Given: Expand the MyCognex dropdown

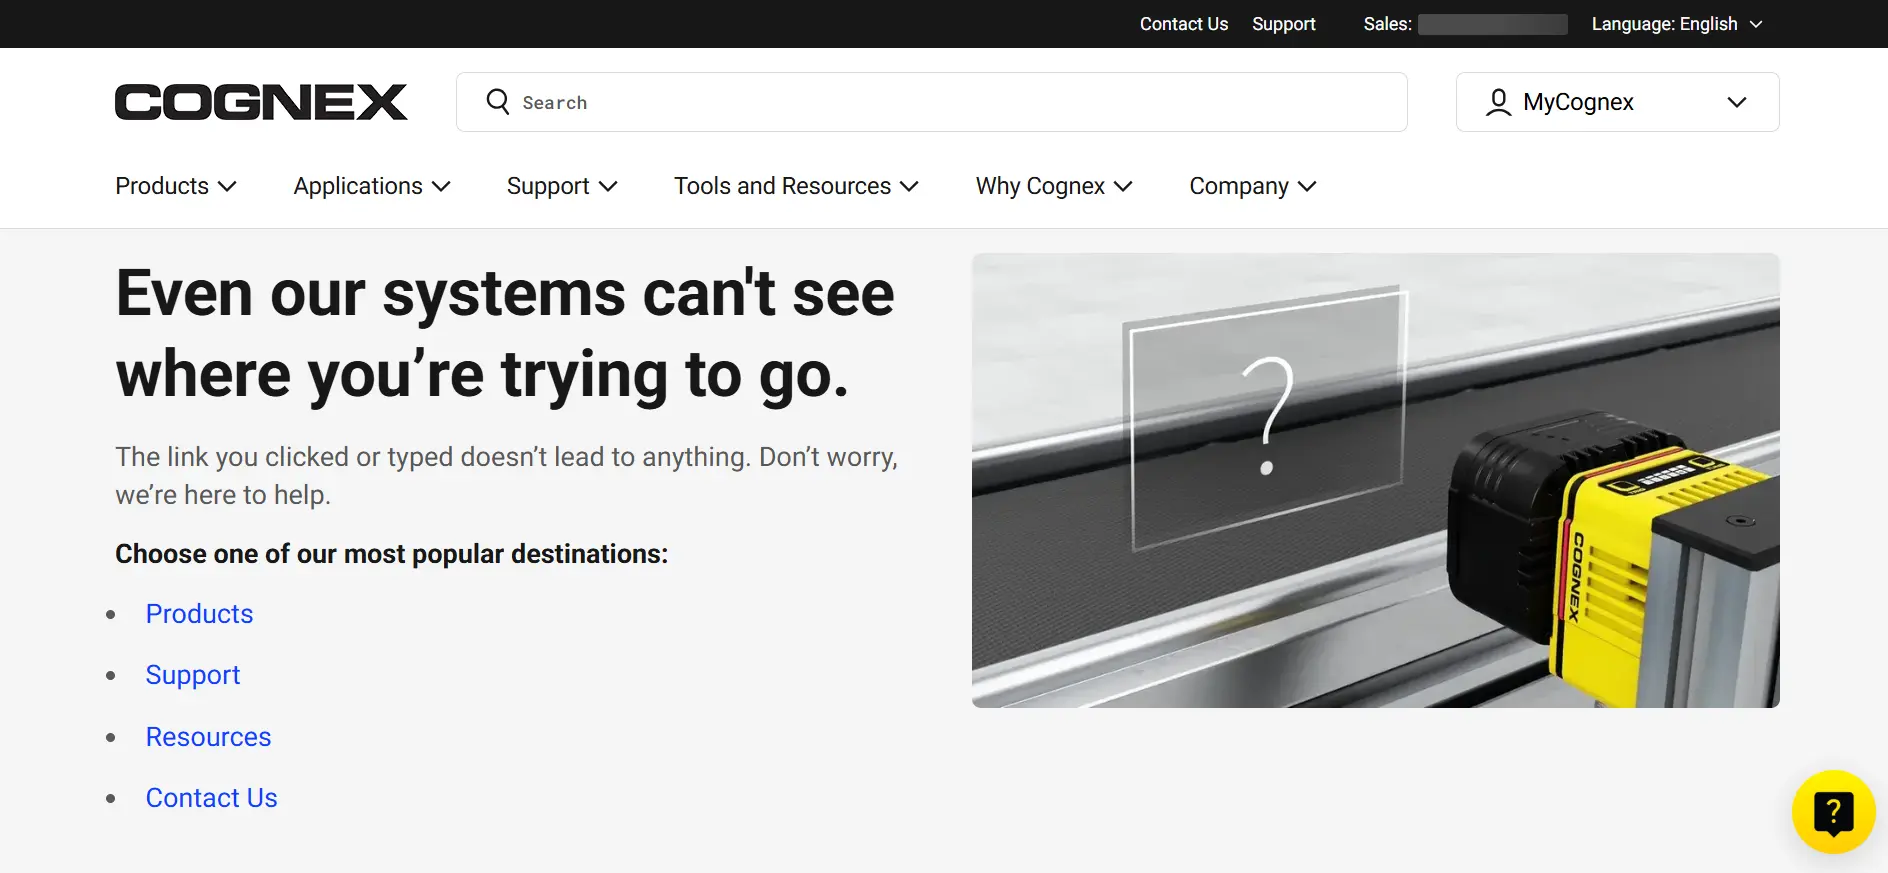Looking at the screenshot, I should pos(1617,102).
